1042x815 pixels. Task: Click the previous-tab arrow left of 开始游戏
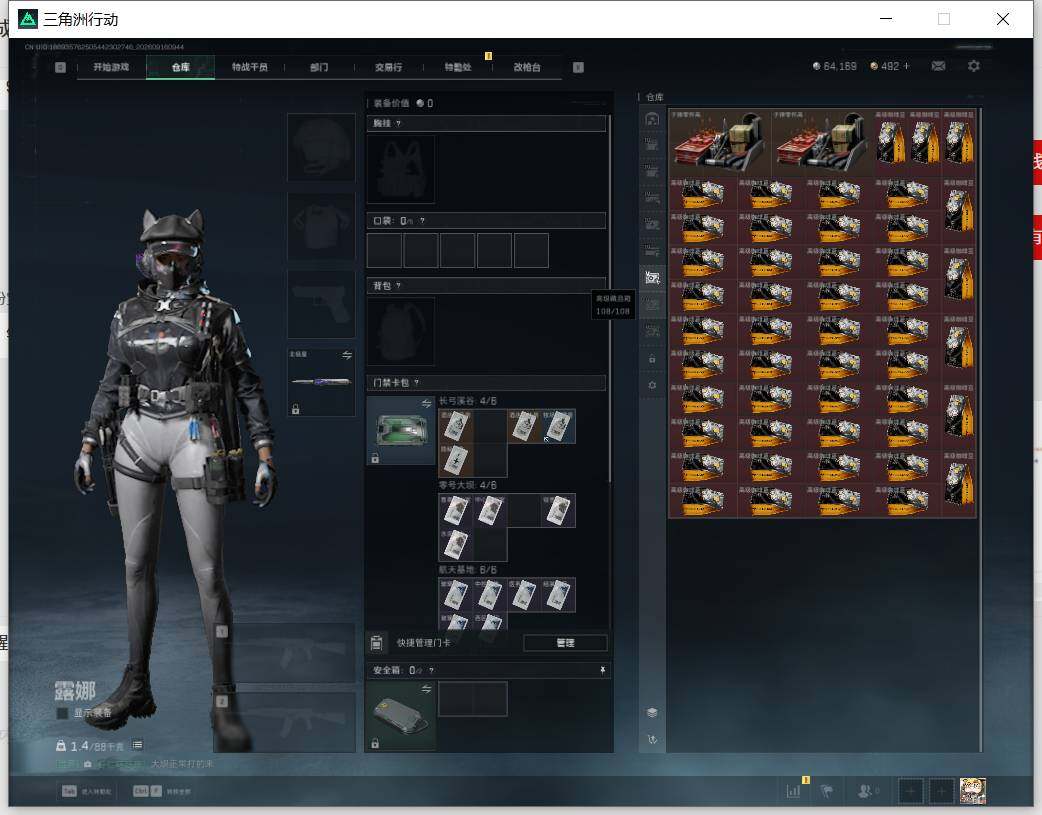click(x=60, y=67)
